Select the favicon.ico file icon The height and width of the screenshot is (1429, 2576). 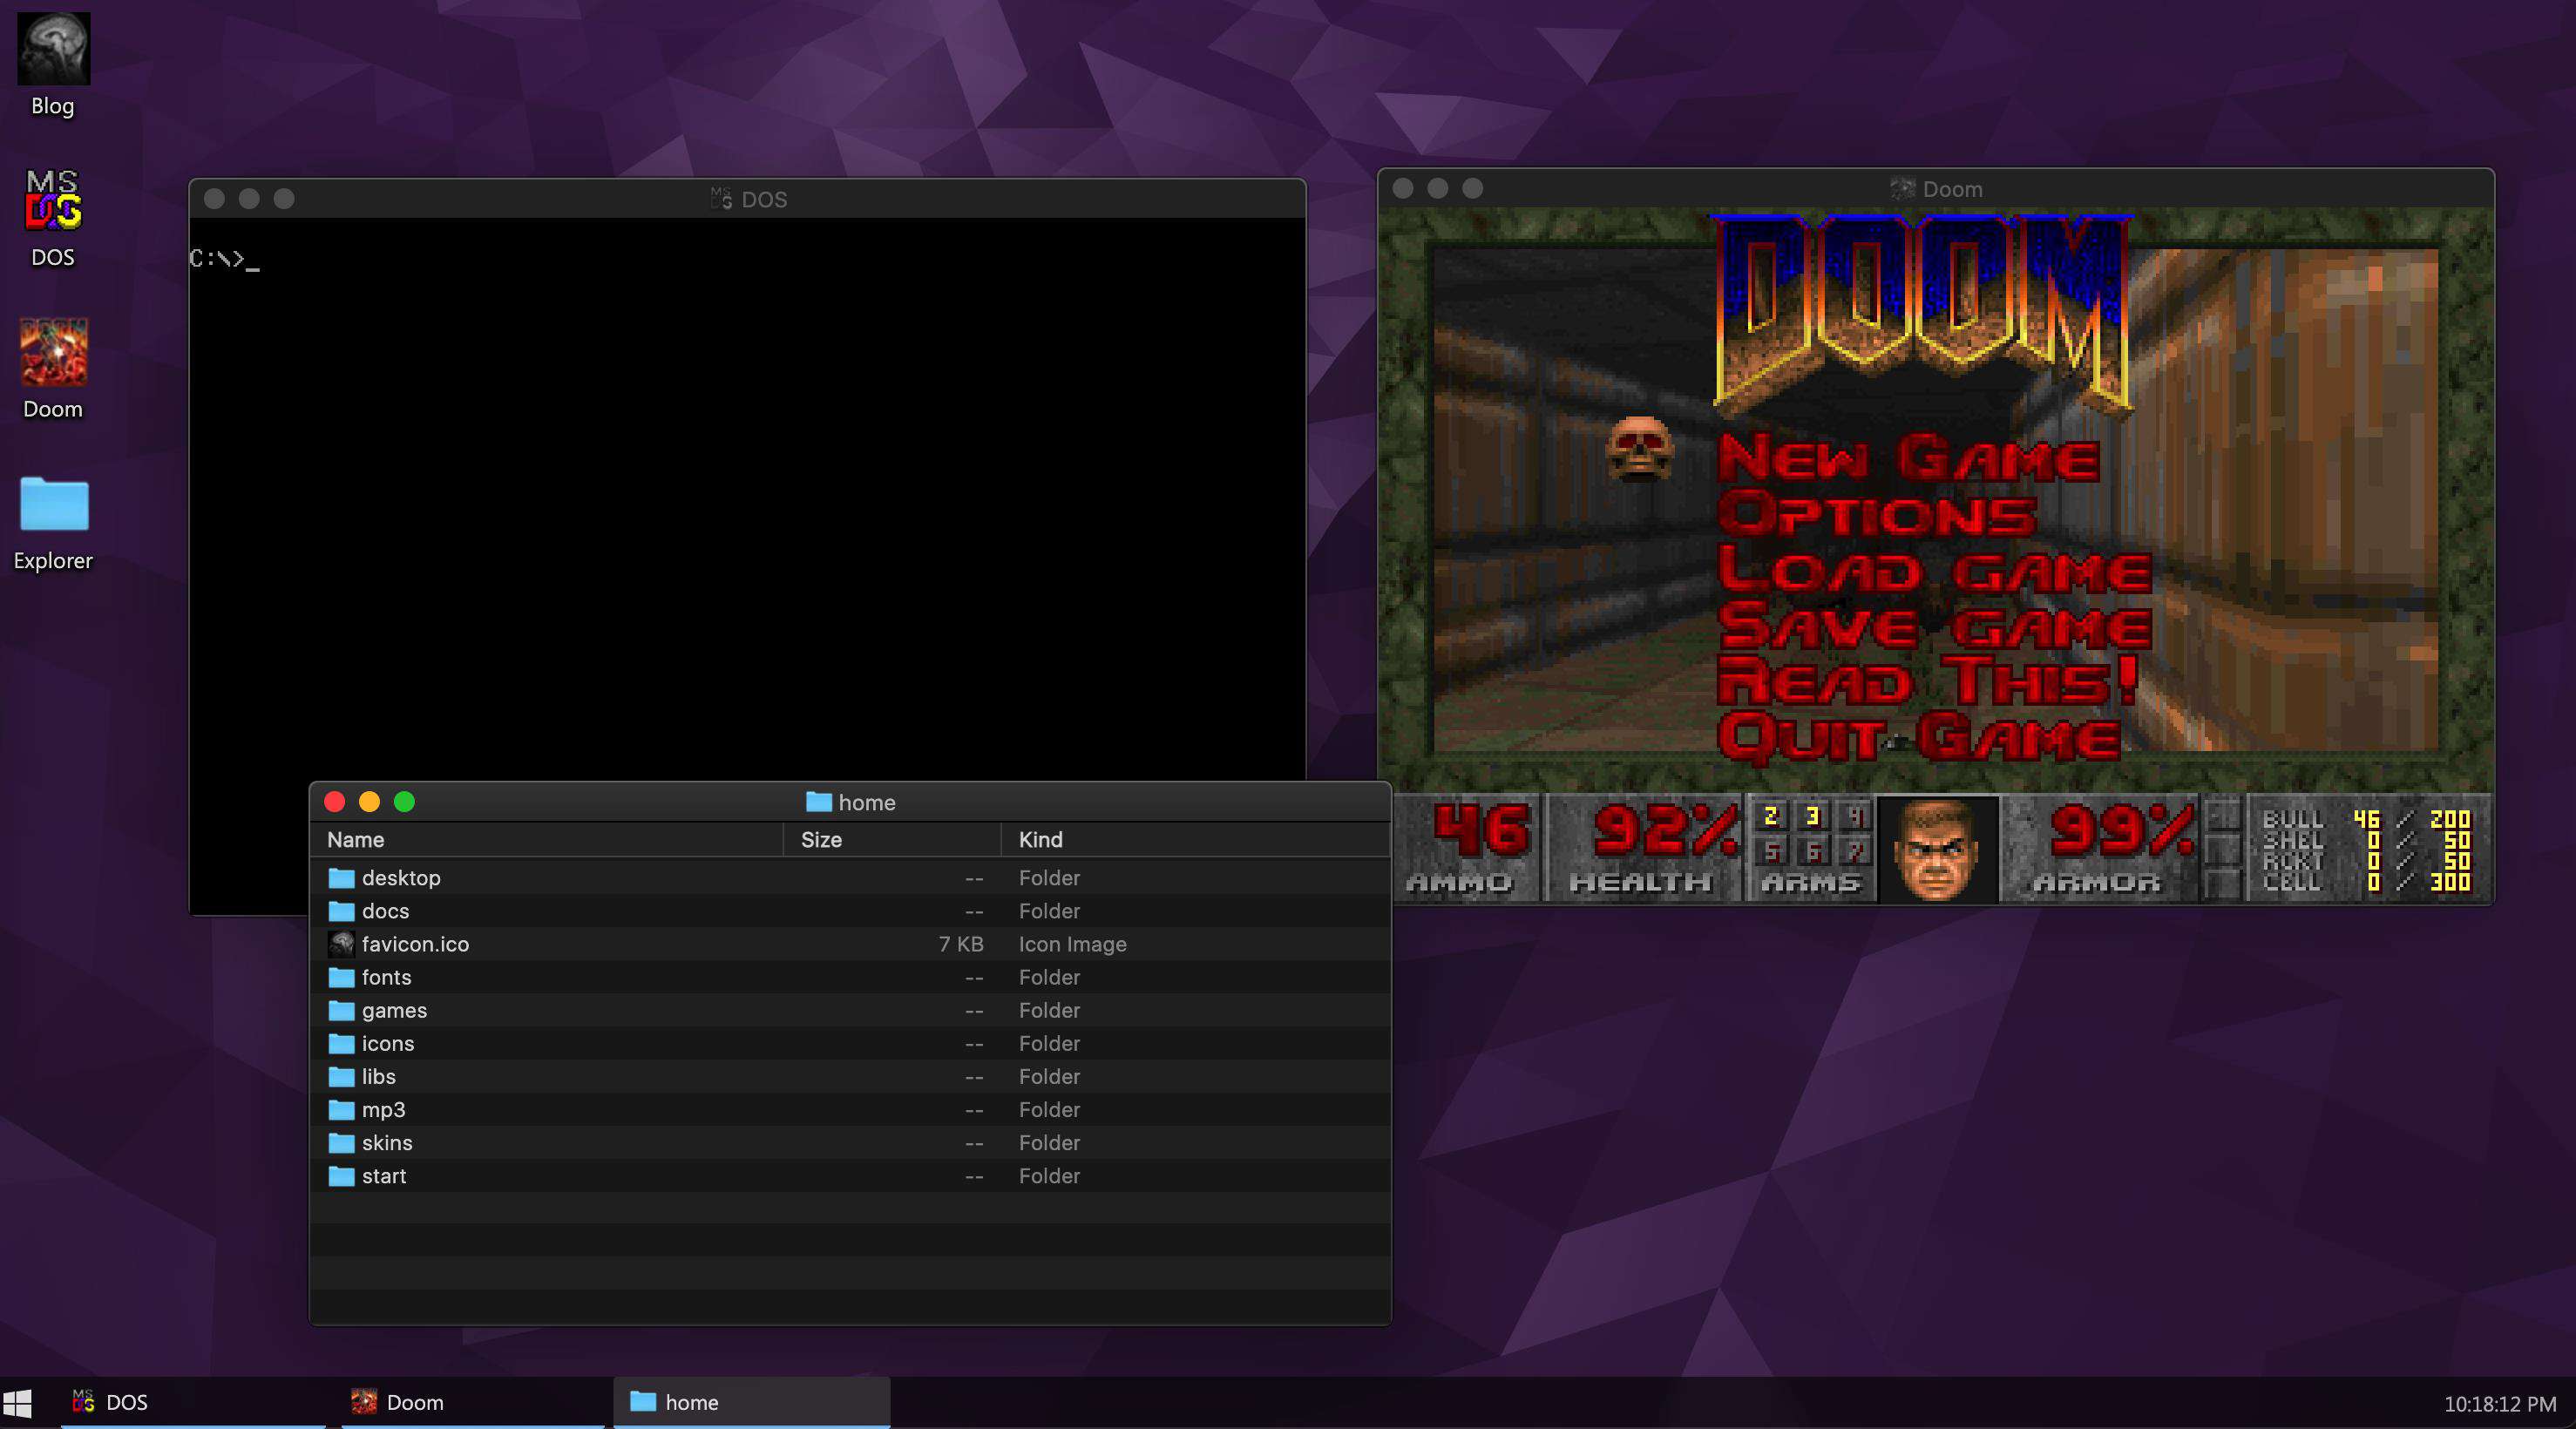[x=342, y=943]
